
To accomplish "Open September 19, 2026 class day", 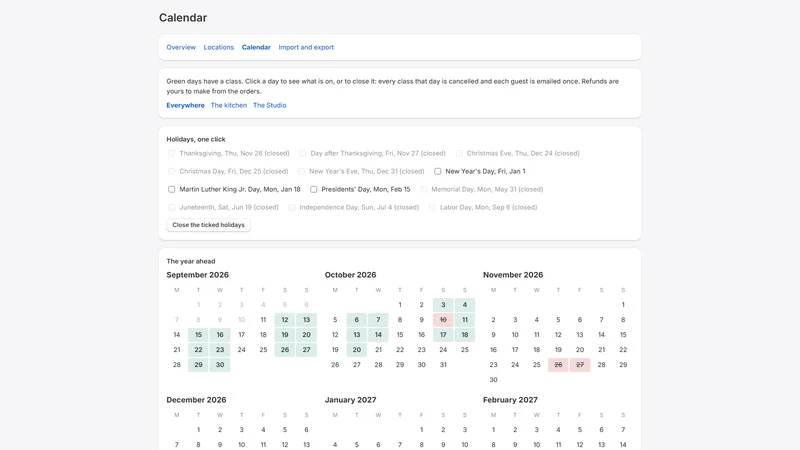I will 285,335.
